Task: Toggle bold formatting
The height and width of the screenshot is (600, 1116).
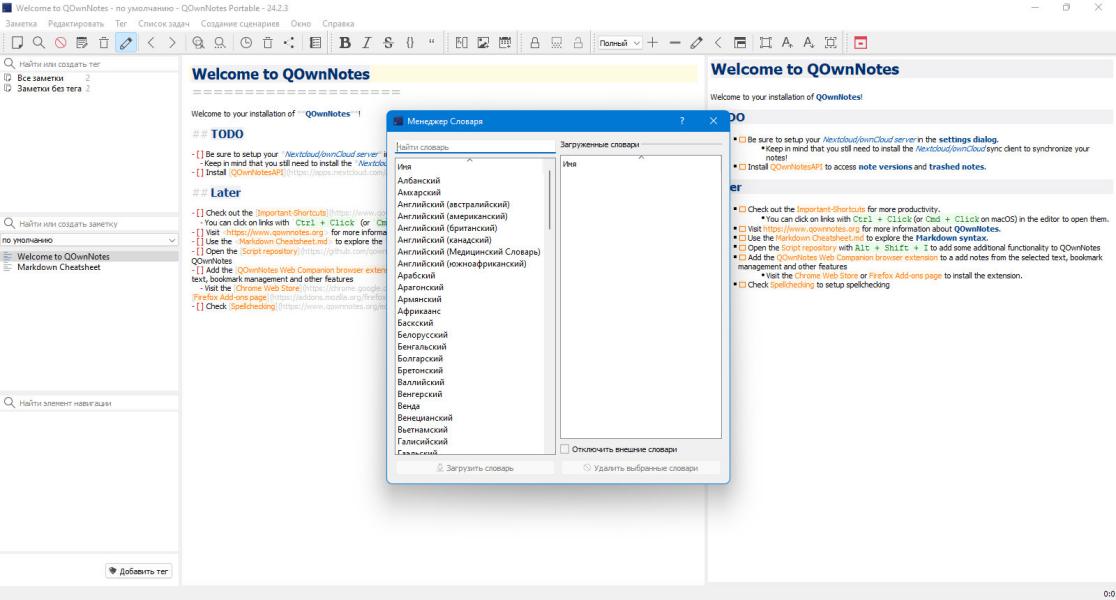Action: (x=345, y=43)
